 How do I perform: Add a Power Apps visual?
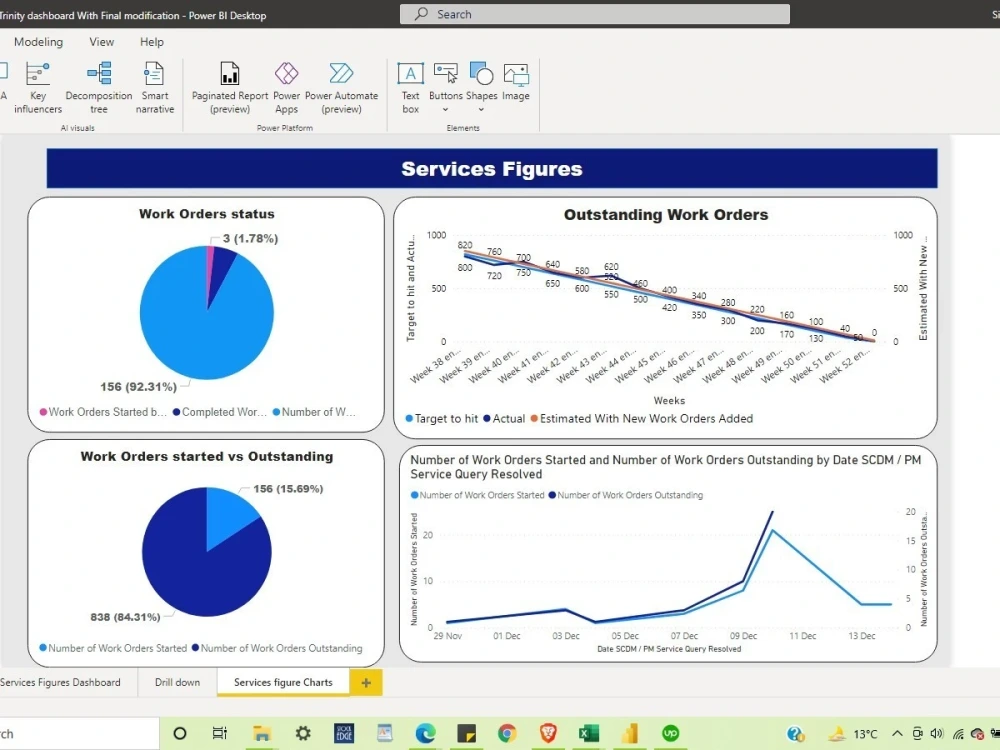coord(286,88)
